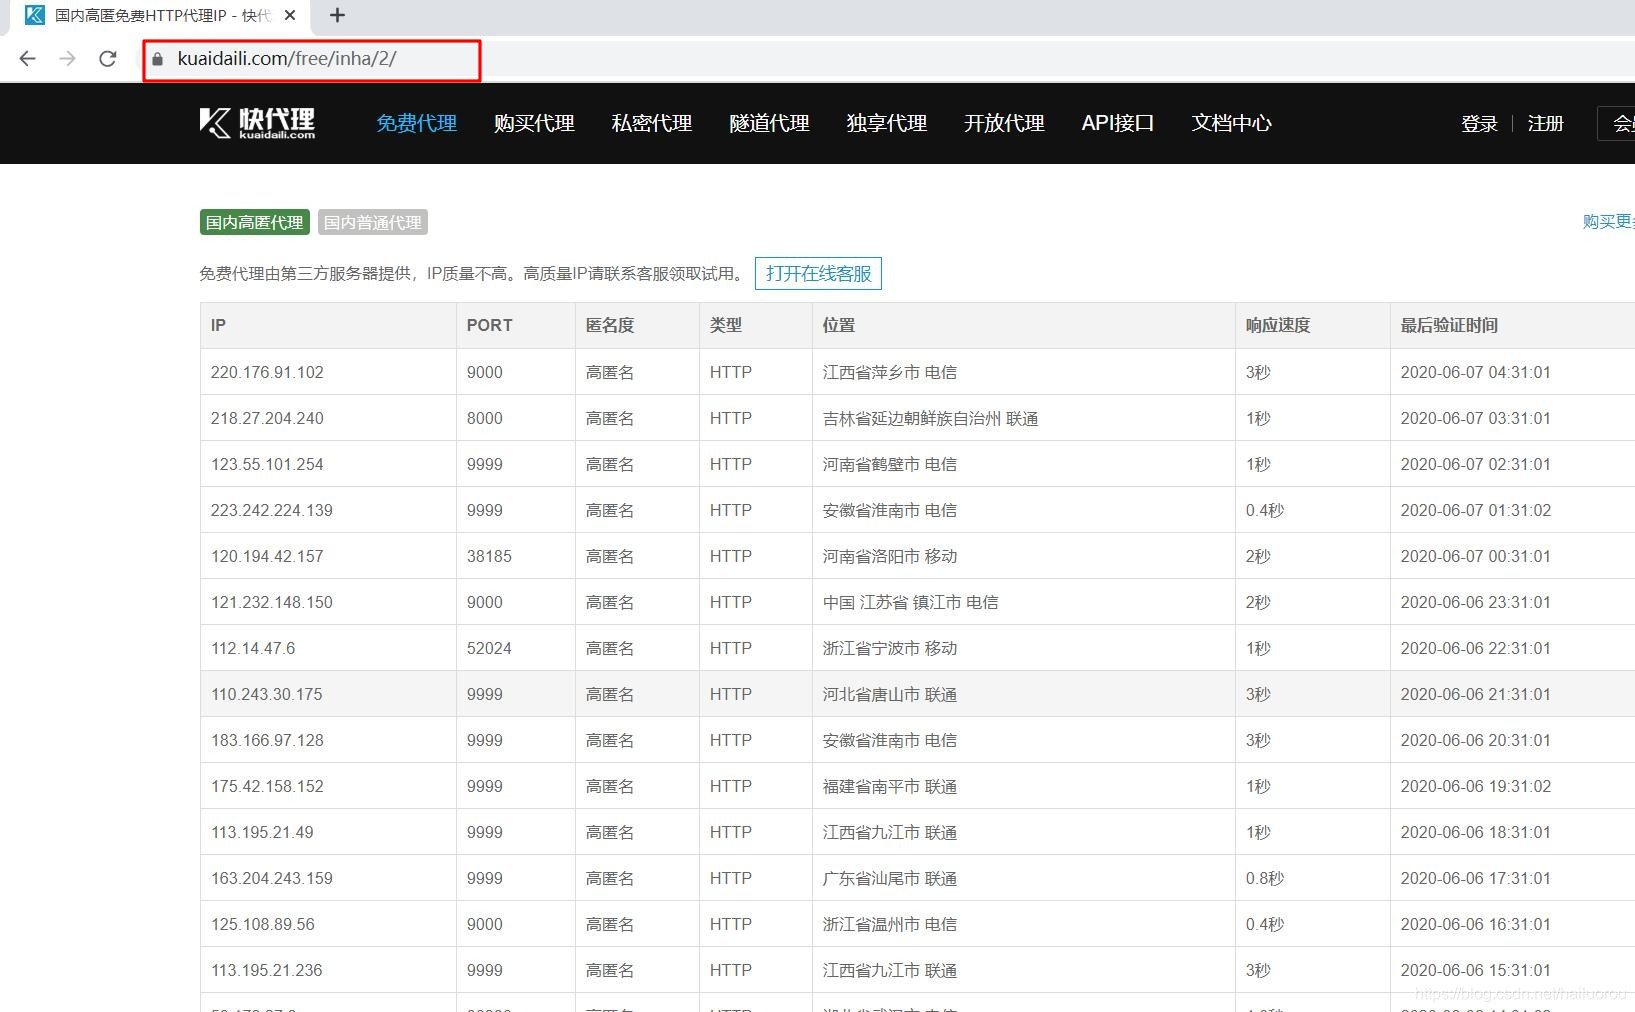Click 高匿名 in the 220.176.91.102 row
1635x1012 pixels.
click(610, 372)
